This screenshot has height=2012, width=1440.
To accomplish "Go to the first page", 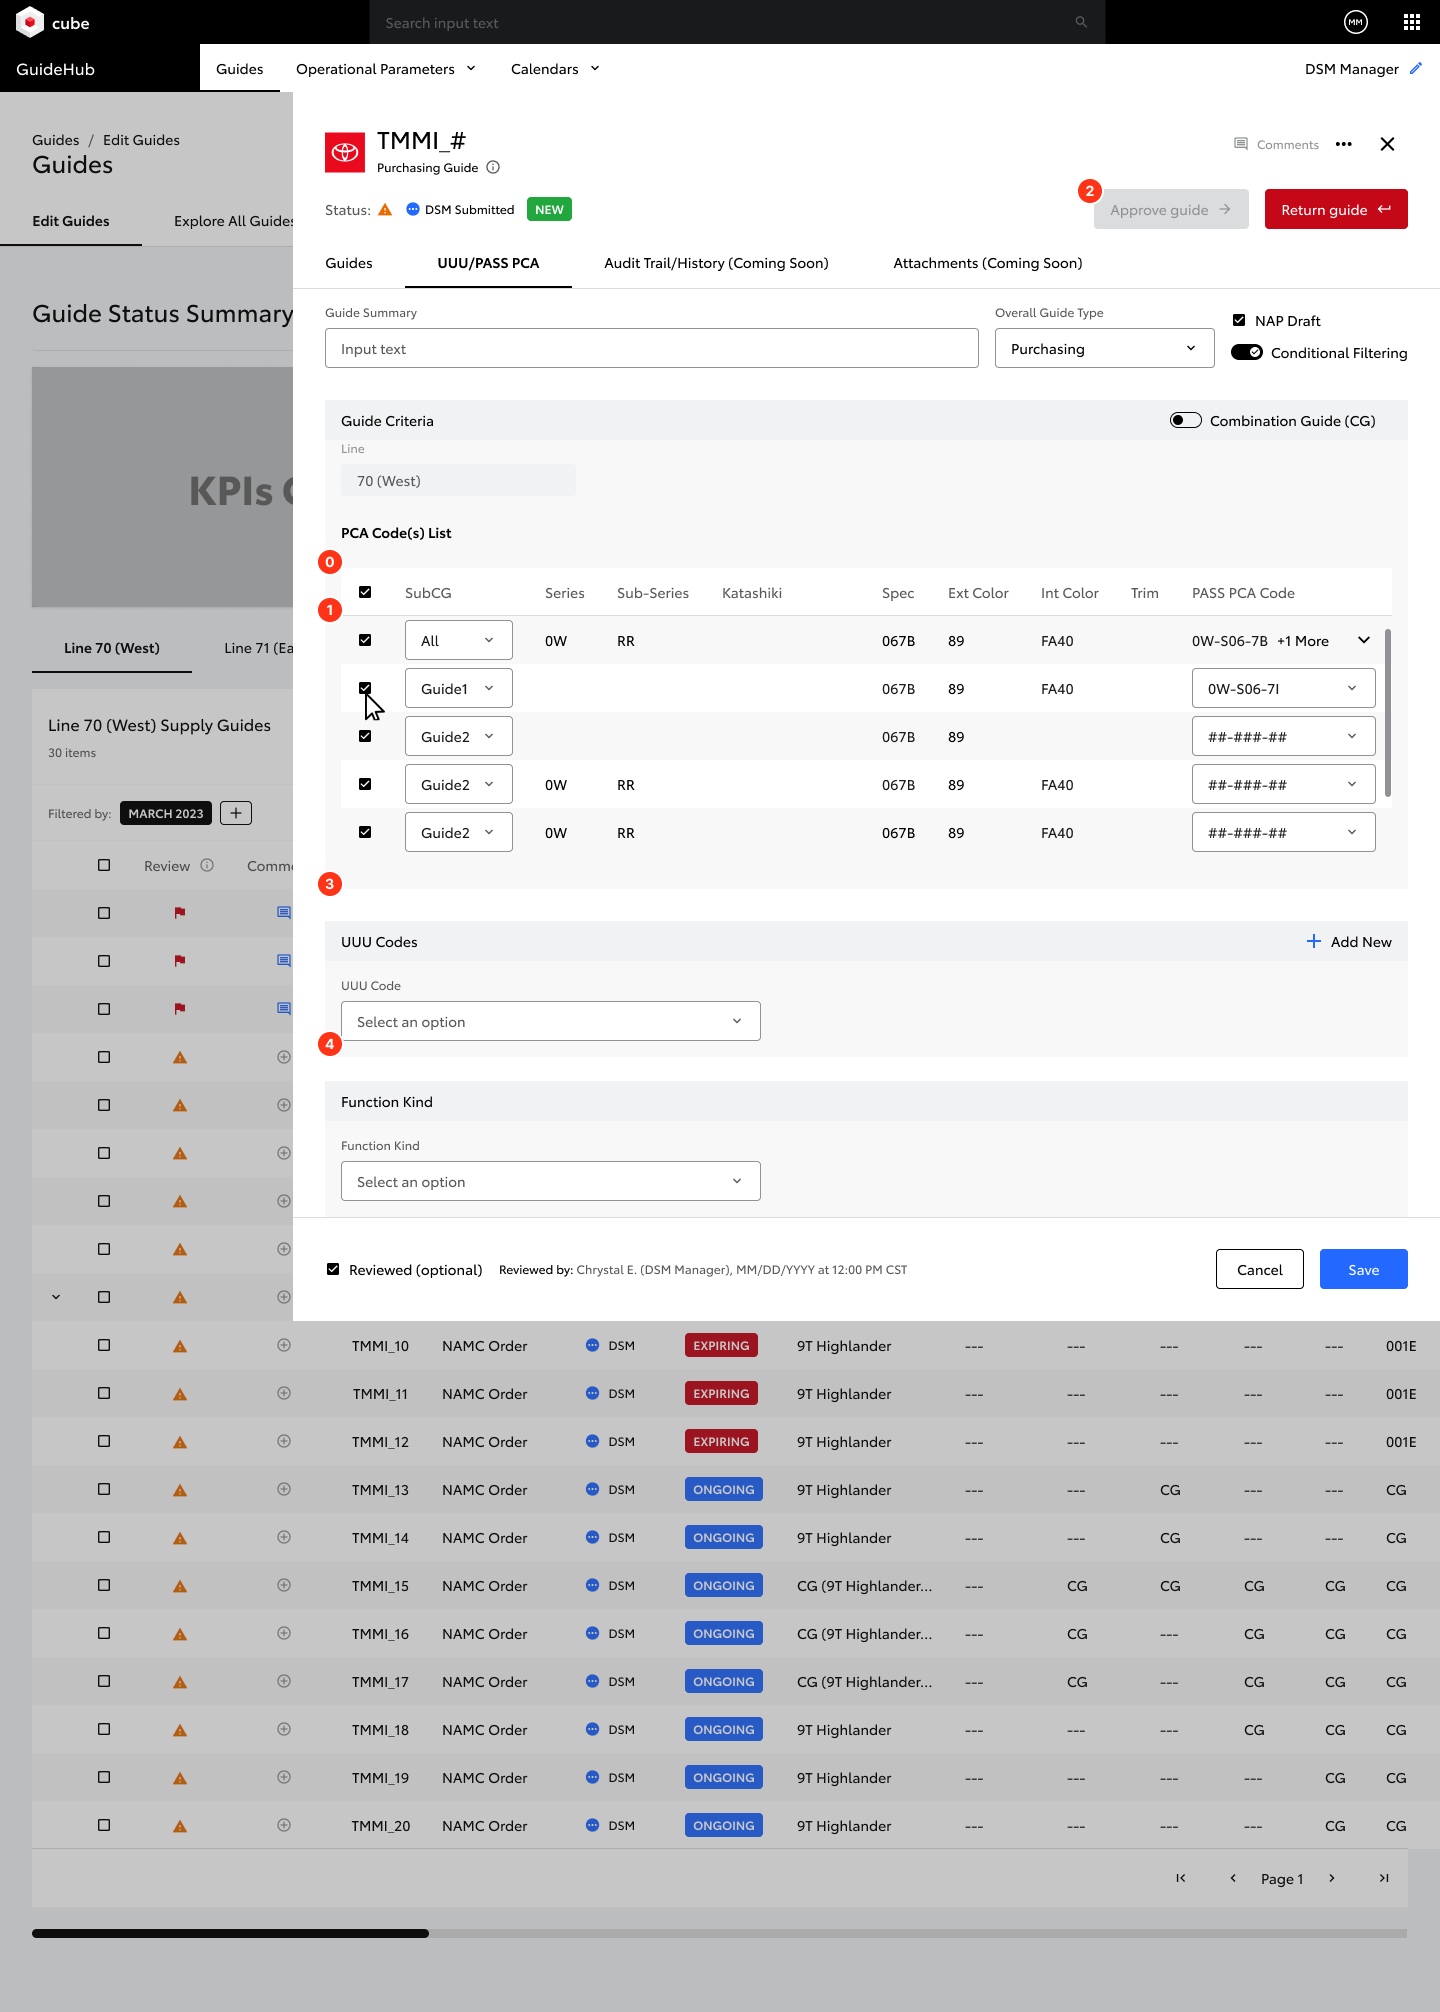I will pyautogui.click(x=1181, y=1878).
